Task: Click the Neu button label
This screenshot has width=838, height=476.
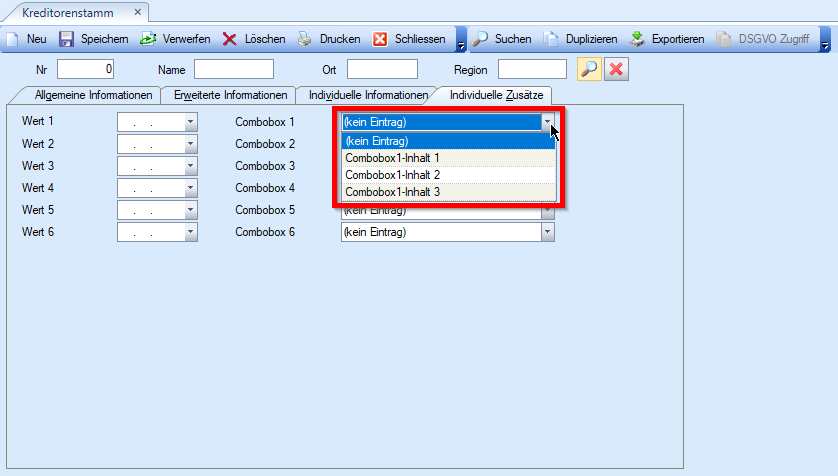Action: [x=36, y=39]
